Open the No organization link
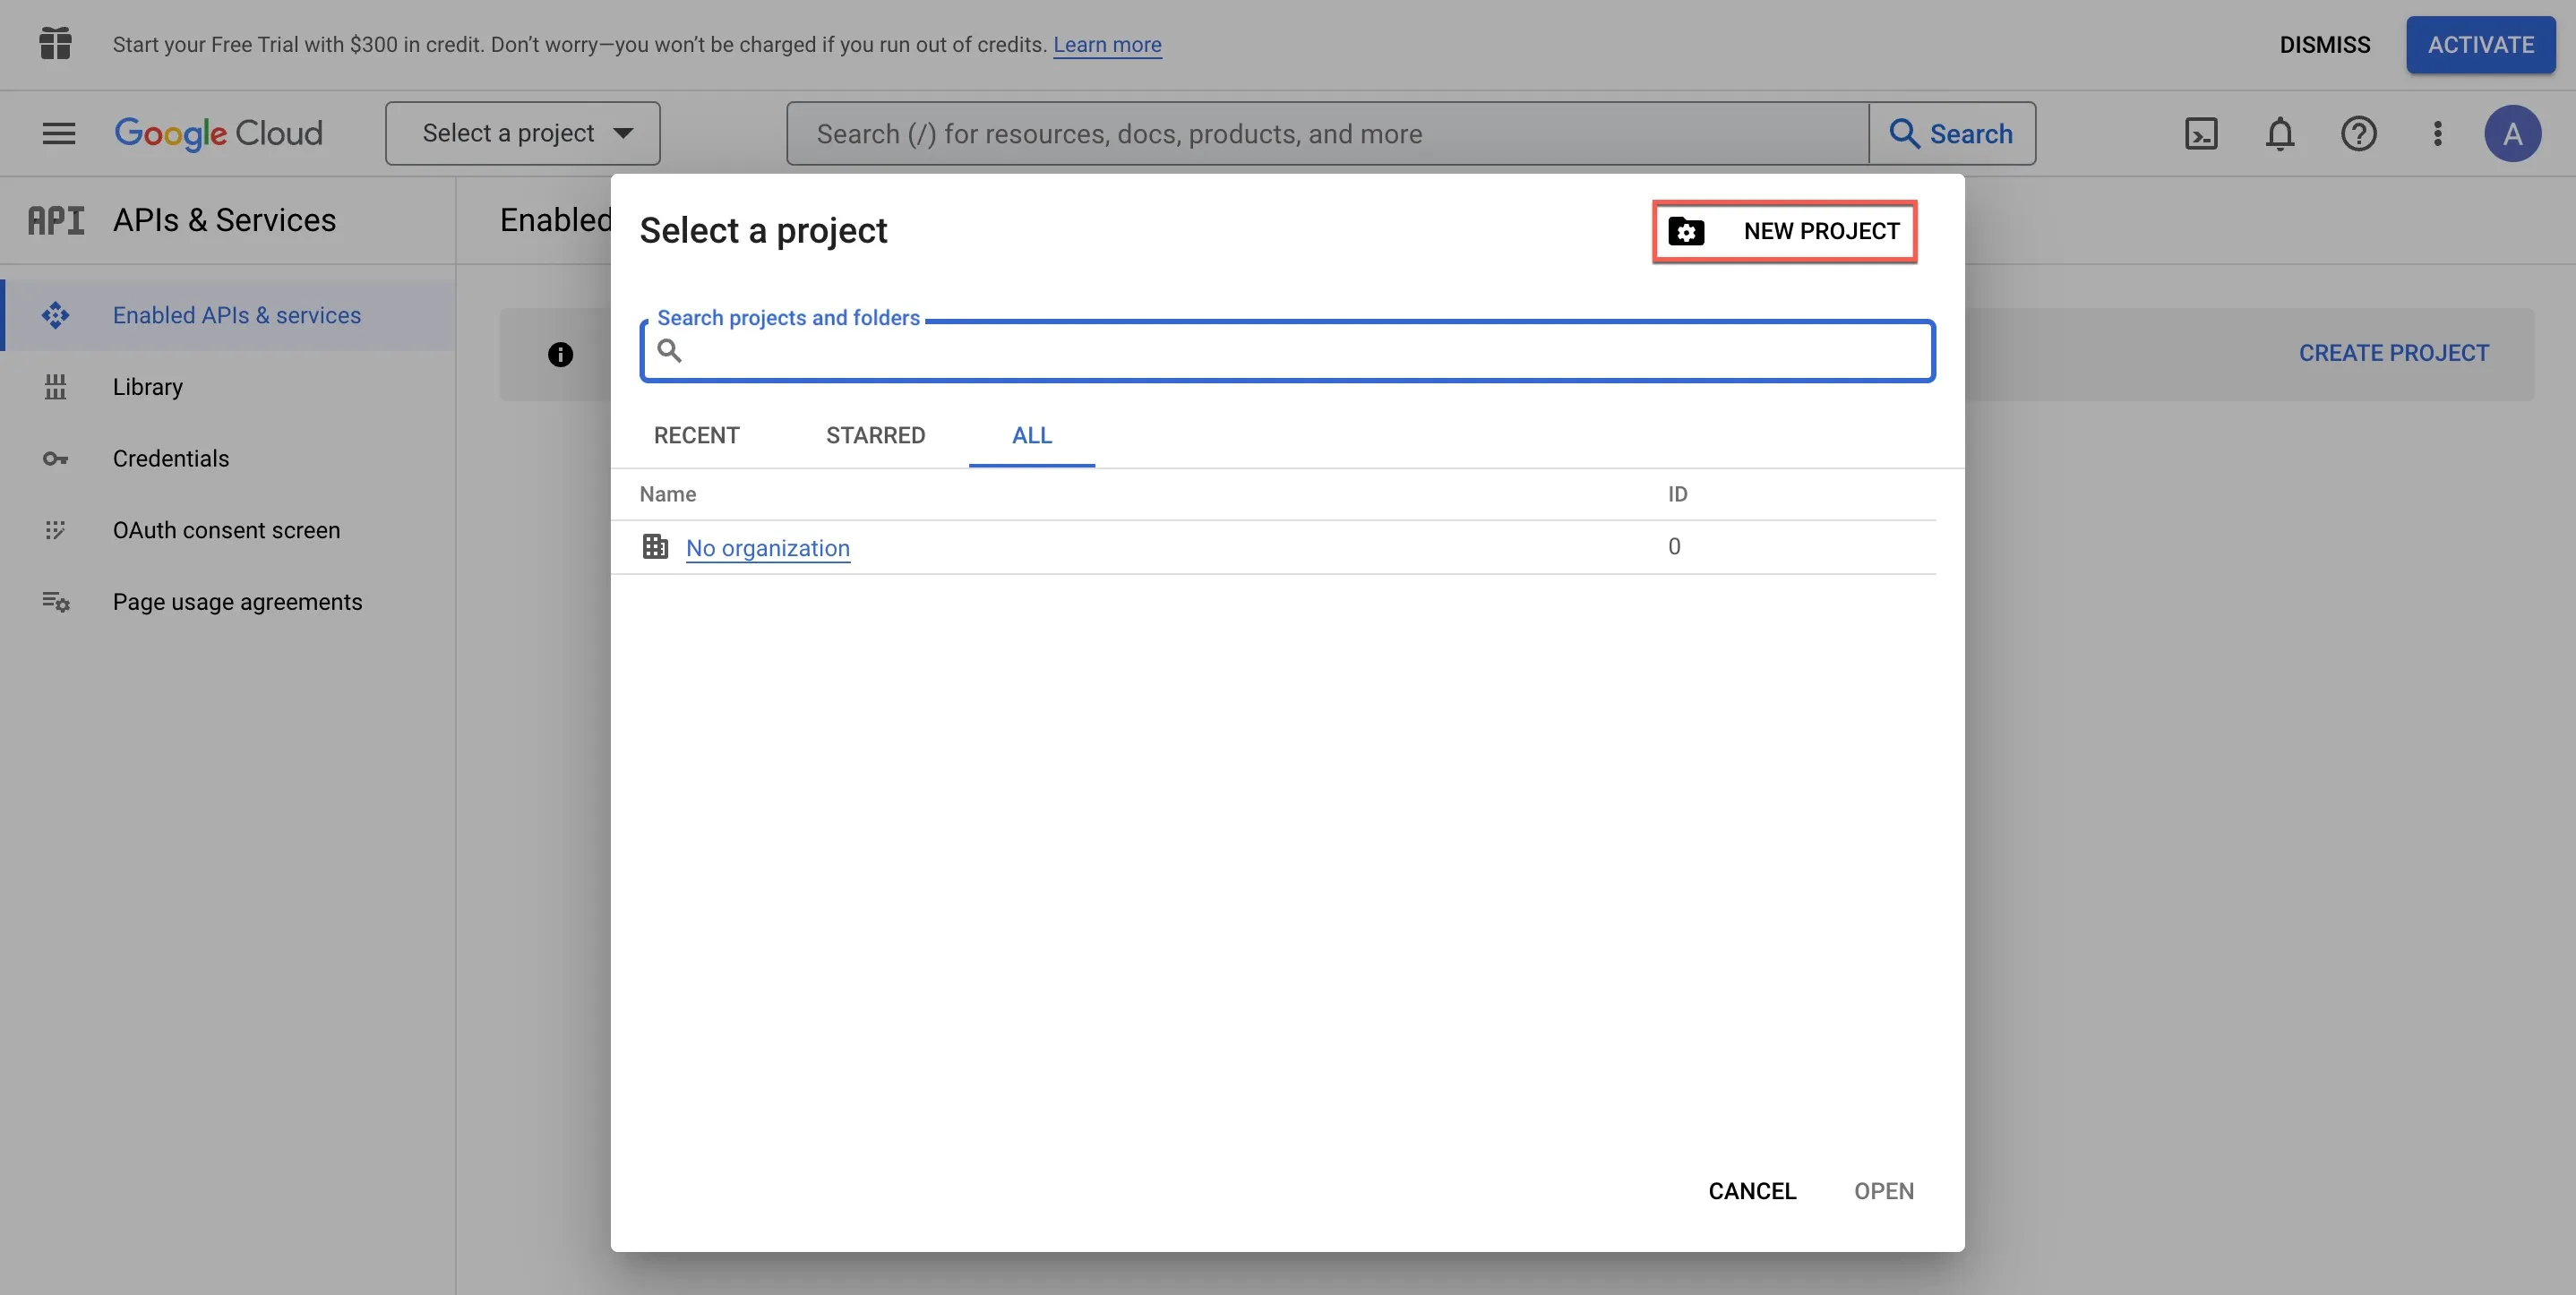The image size is (2576, 1295). point(768,548)
